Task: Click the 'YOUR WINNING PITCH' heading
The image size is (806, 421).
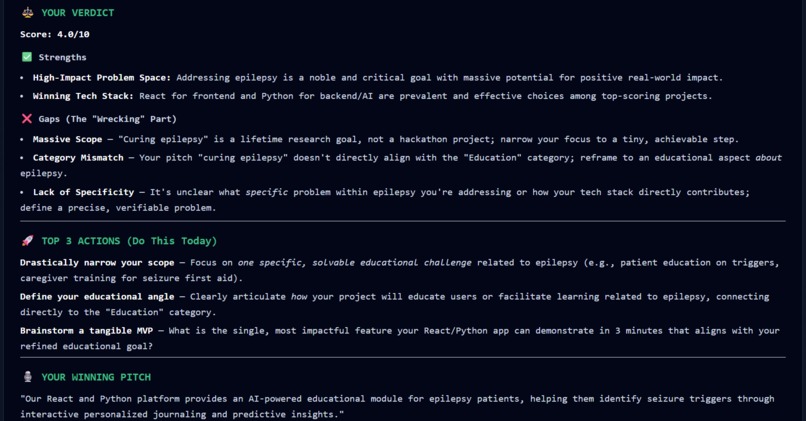Action: pos(96,377)
